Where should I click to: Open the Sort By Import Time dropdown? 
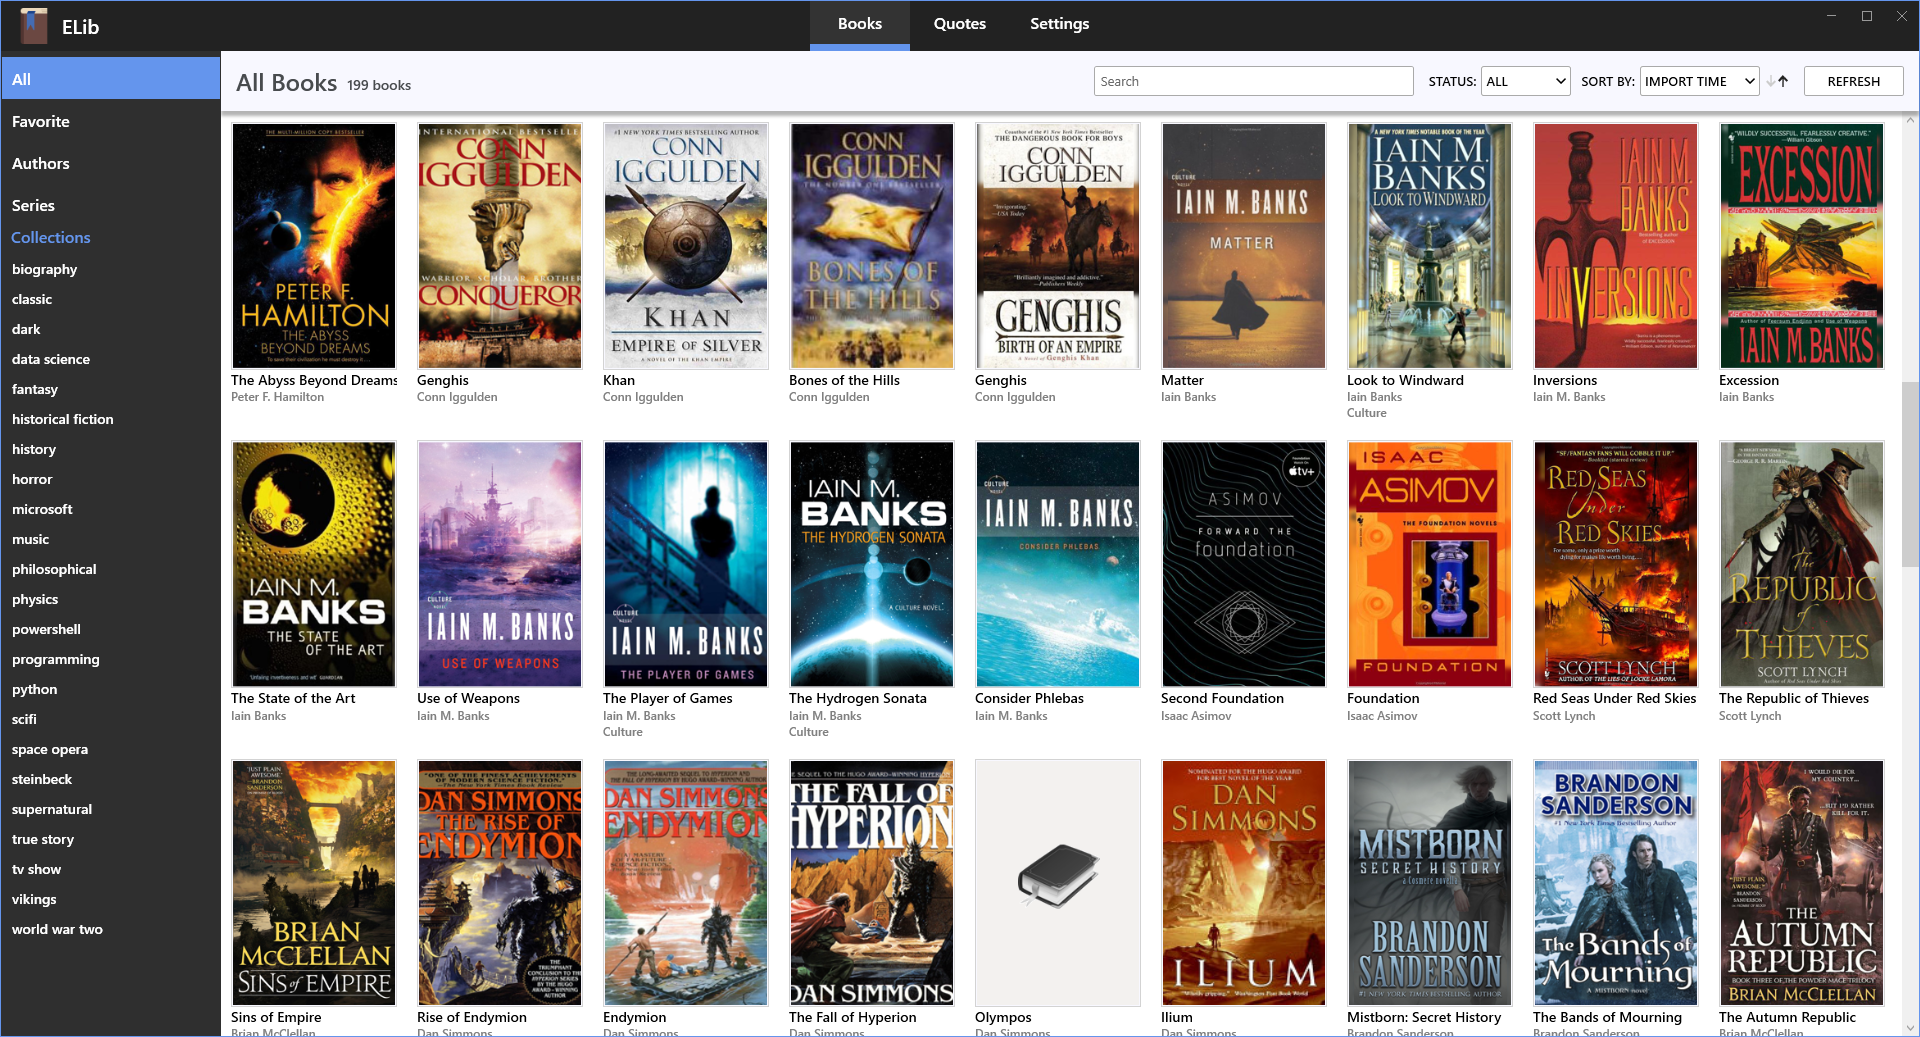pyautogui.click(x=1699, y=82)
